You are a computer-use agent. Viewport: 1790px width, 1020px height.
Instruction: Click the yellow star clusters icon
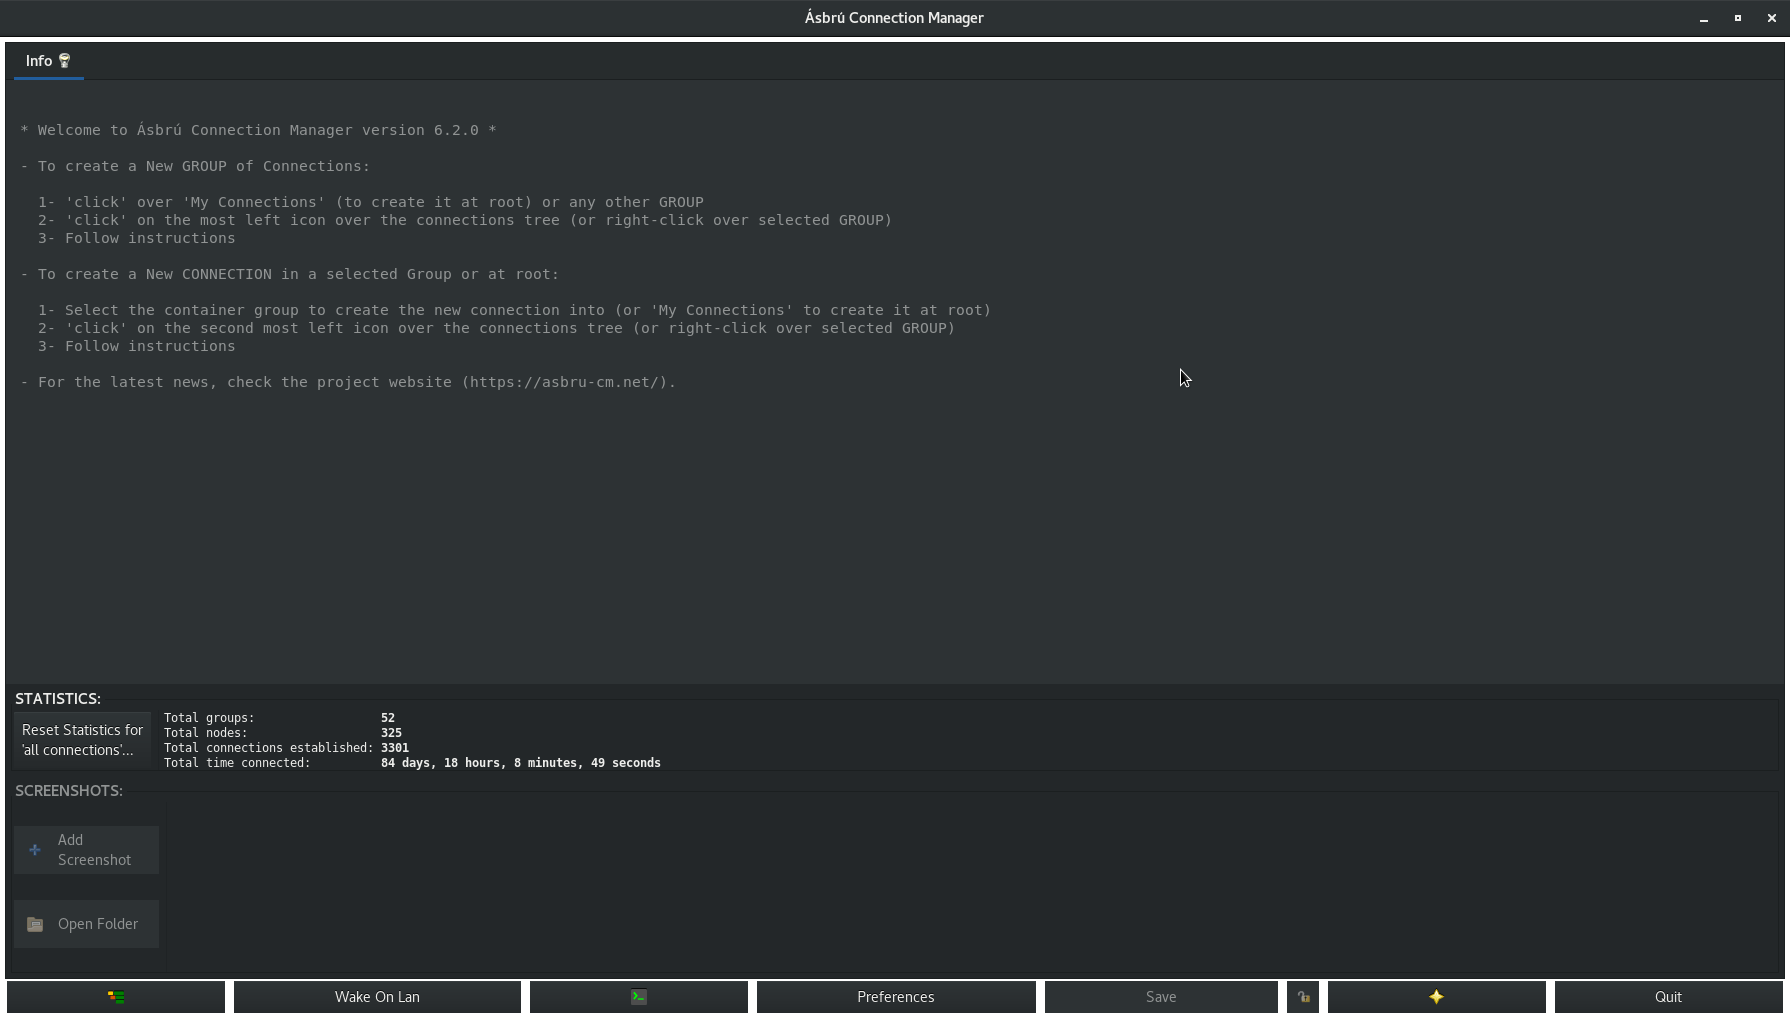pyautogui.click(x=1436, y=996)
